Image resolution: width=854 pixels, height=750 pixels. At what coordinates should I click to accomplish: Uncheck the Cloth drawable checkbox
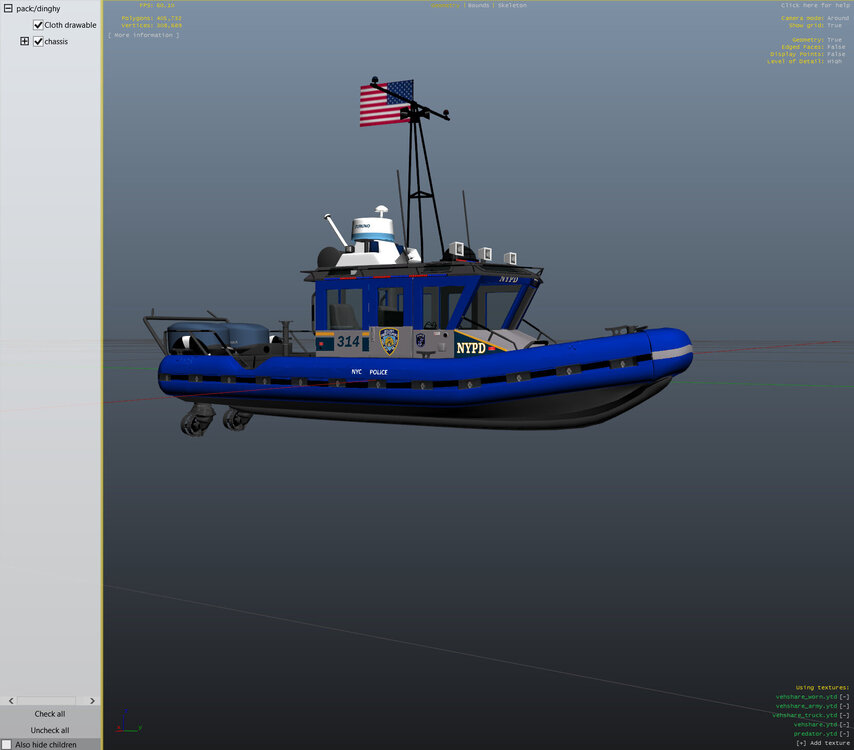(x=38, y=25)
